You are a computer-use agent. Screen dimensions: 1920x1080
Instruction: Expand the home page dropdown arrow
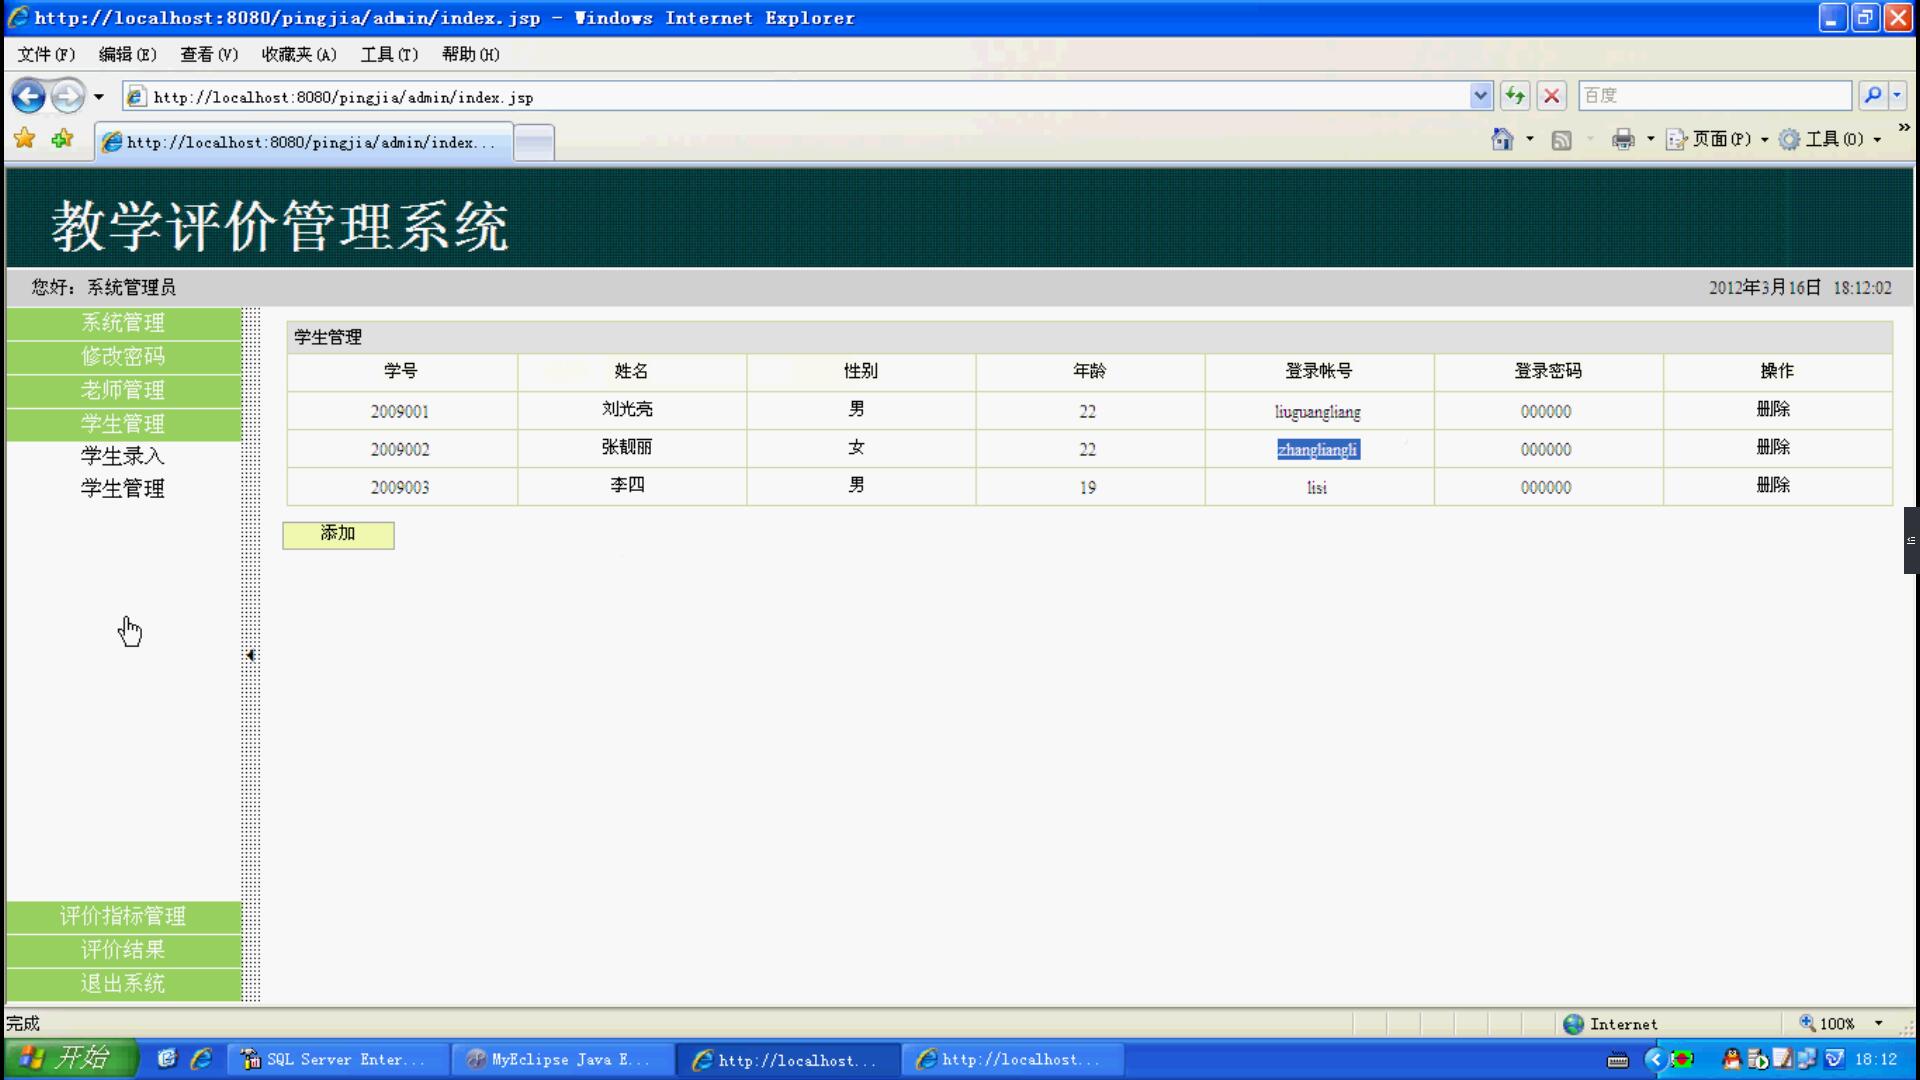pyautogui.click(x=1530, y=139)
